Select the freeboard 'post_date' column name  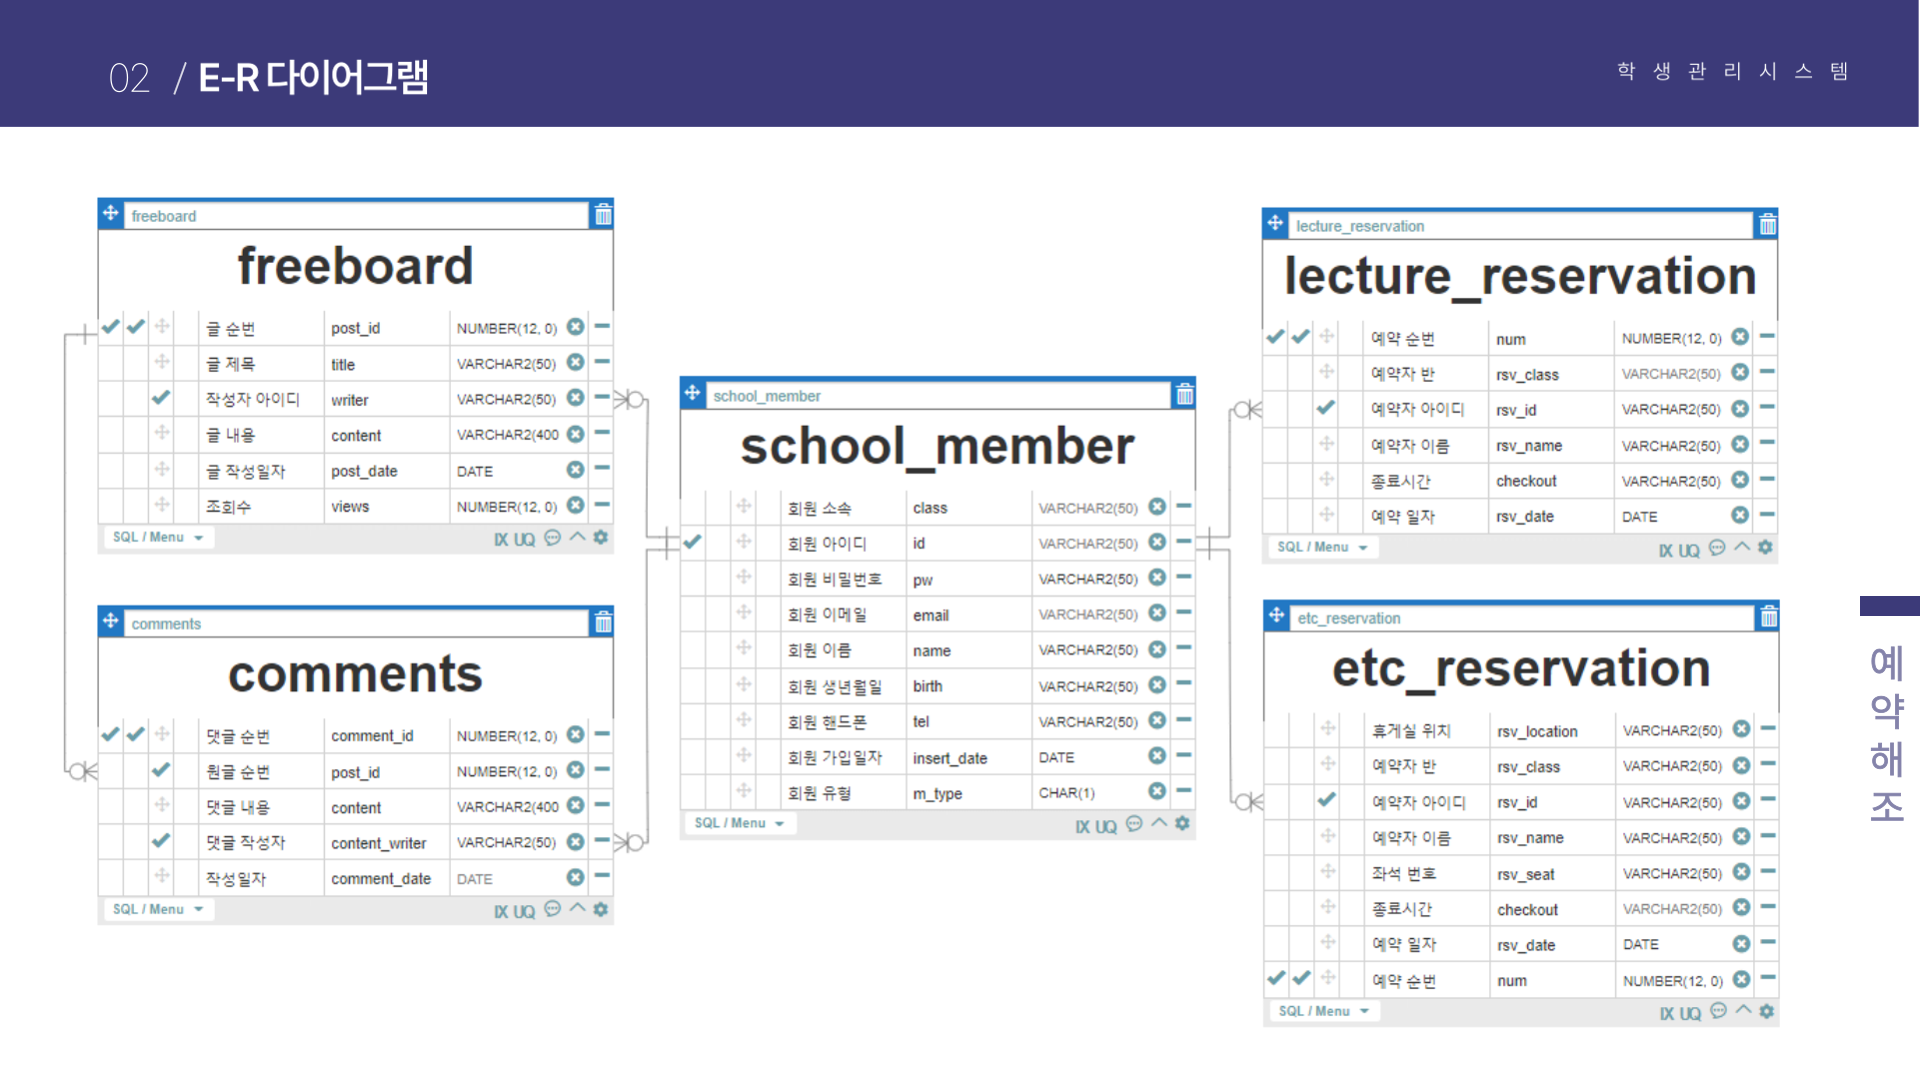(x=364, y=471)
